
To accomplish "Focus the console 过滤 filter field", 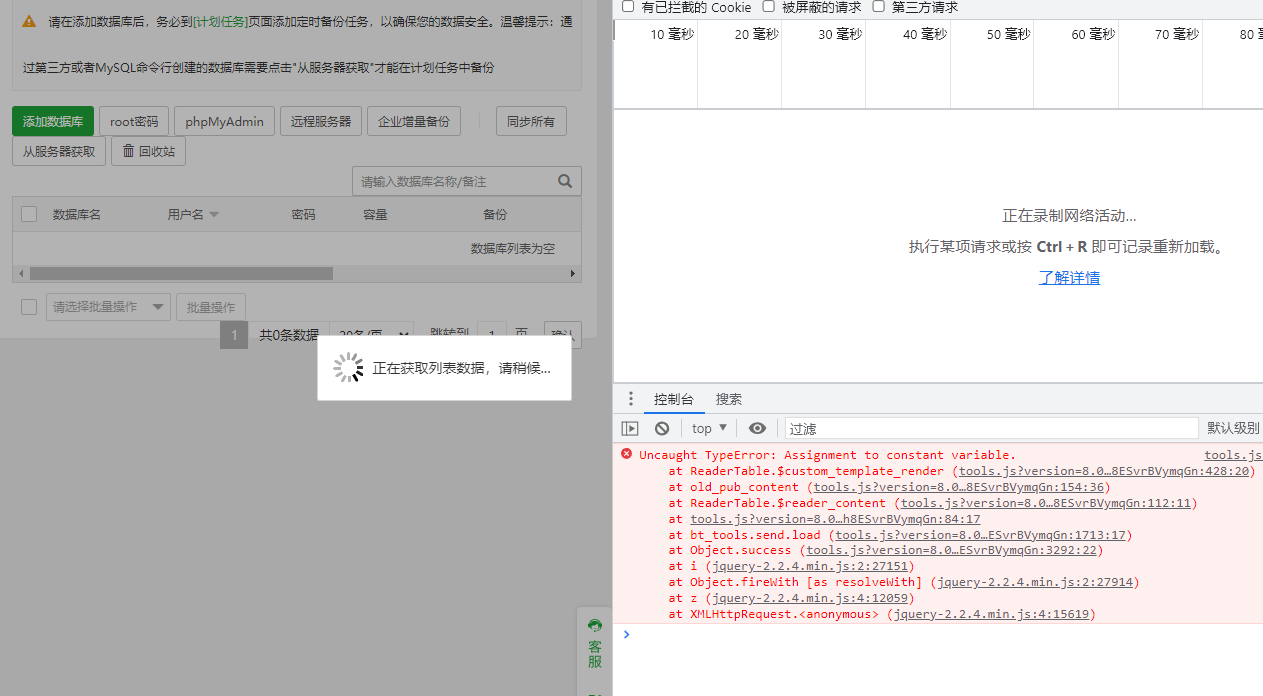I will 991,428.
